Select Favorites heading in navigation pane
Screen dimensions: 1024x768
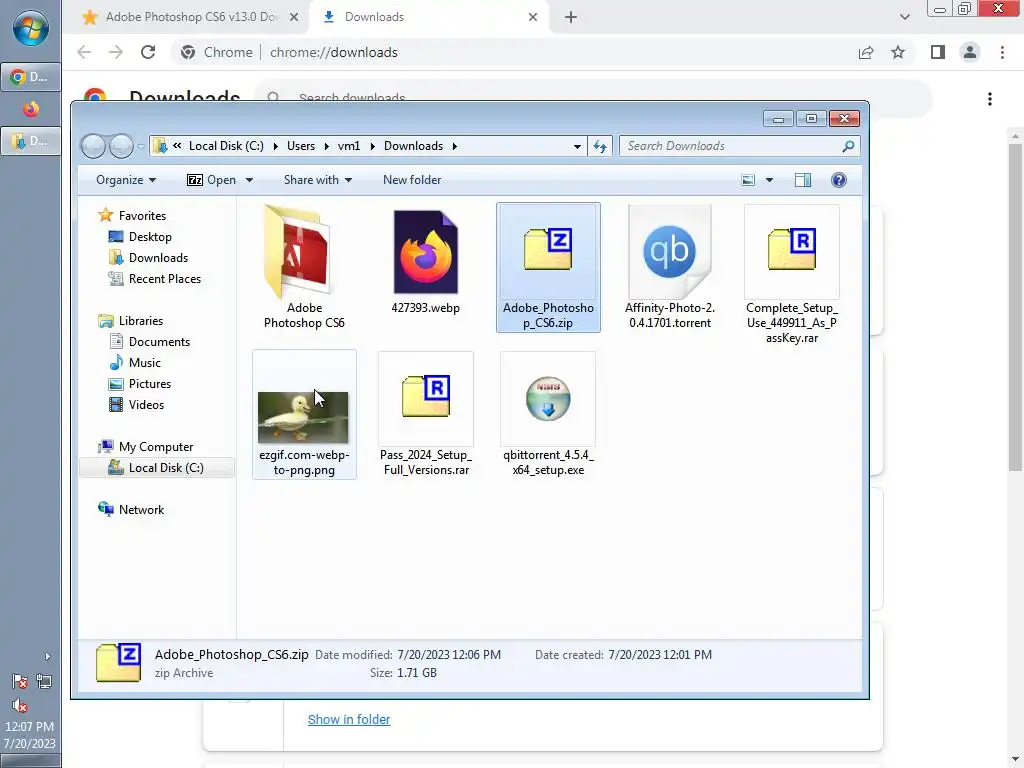[142, 216]
